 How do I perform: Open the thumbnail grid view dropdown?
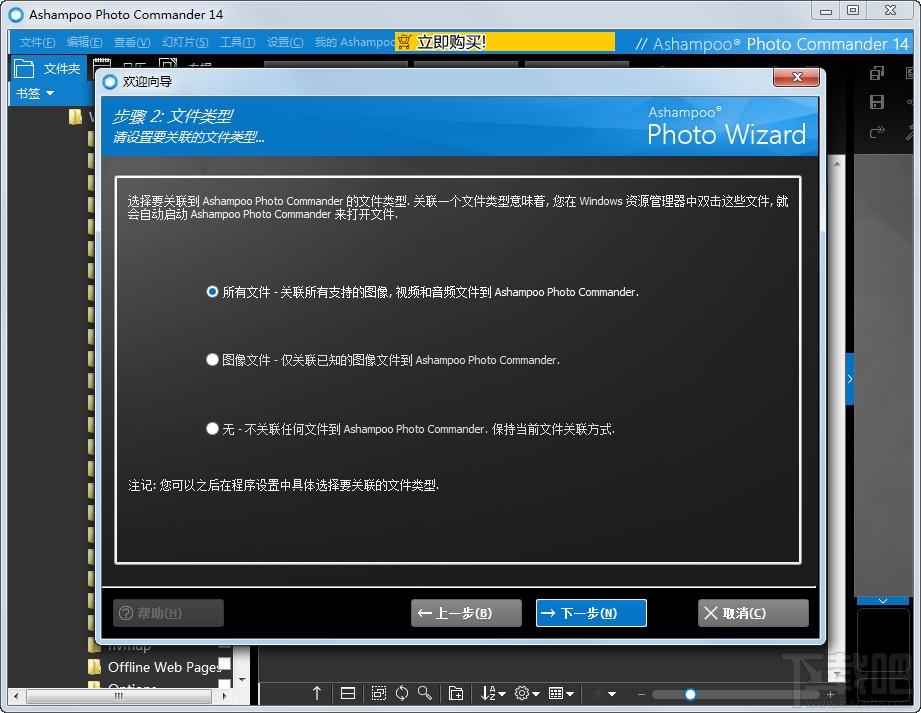click(x=561, y=694)
